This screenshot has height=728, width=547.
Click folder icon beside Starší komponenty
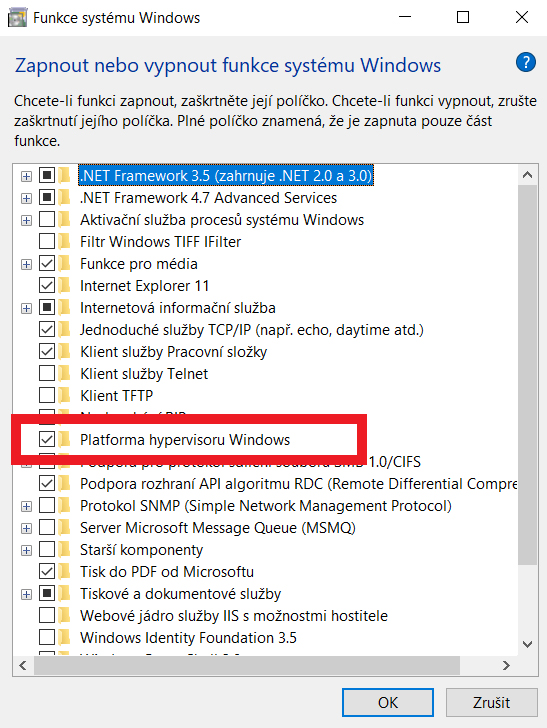[65, 550]
